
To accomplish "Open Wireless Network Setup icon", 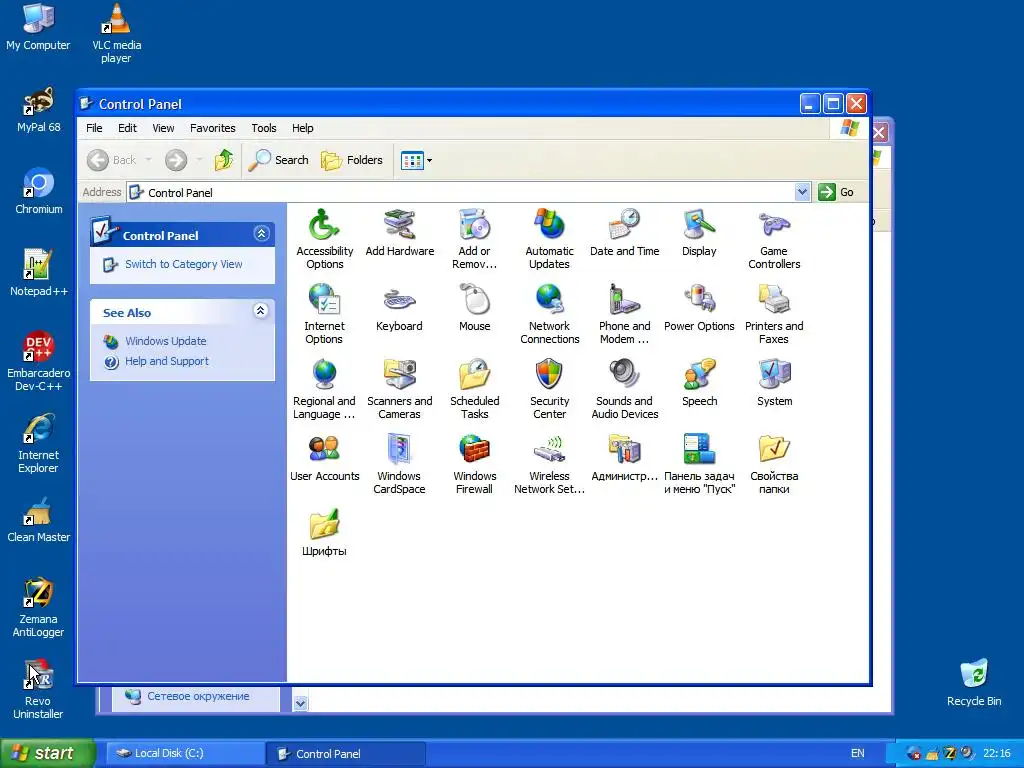I will click(550, 451).
